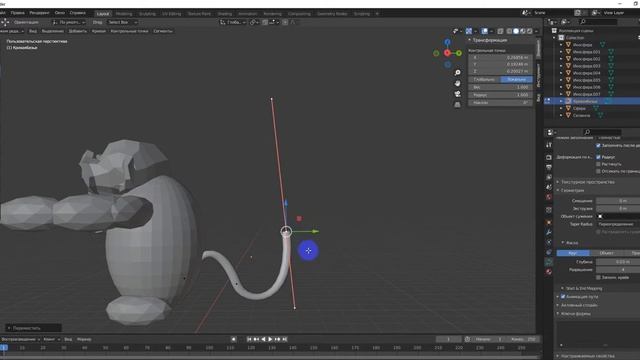Image resolution: width=640 pixels, height=360 pixels.
Task: Click the blue Z axis gizmo ball
Action: [x=447, y=42]
